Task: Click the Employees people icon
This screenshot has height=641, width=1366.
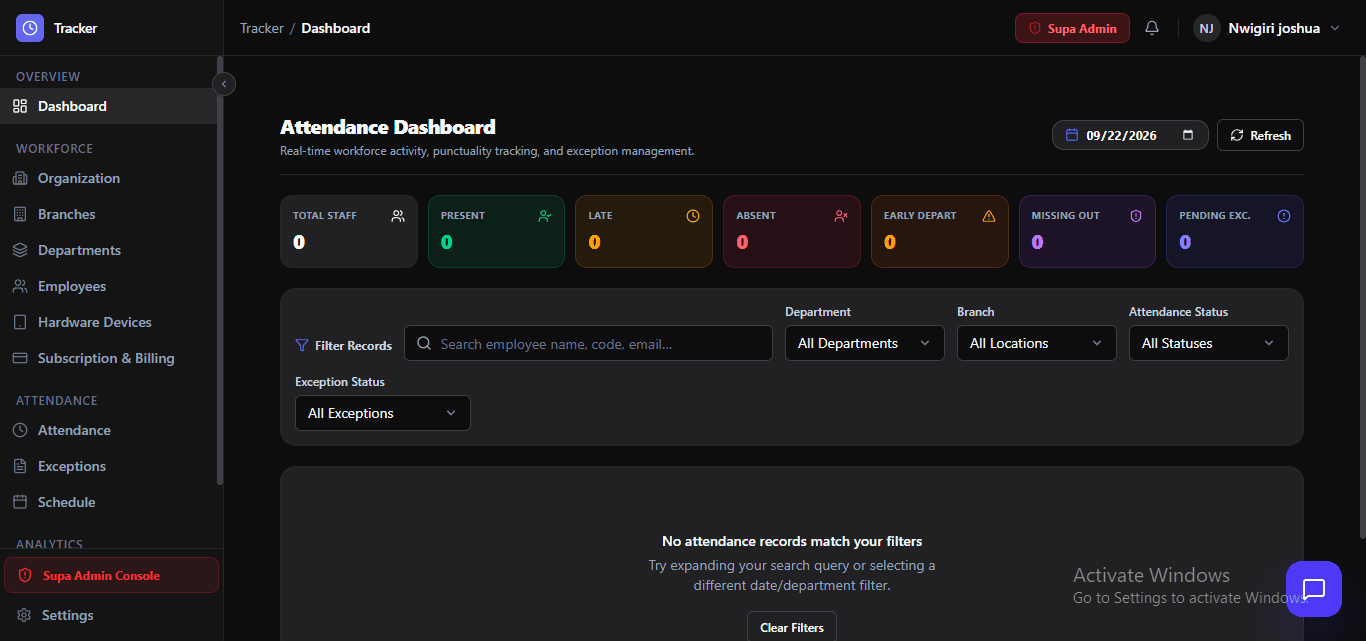Action: 20,286
